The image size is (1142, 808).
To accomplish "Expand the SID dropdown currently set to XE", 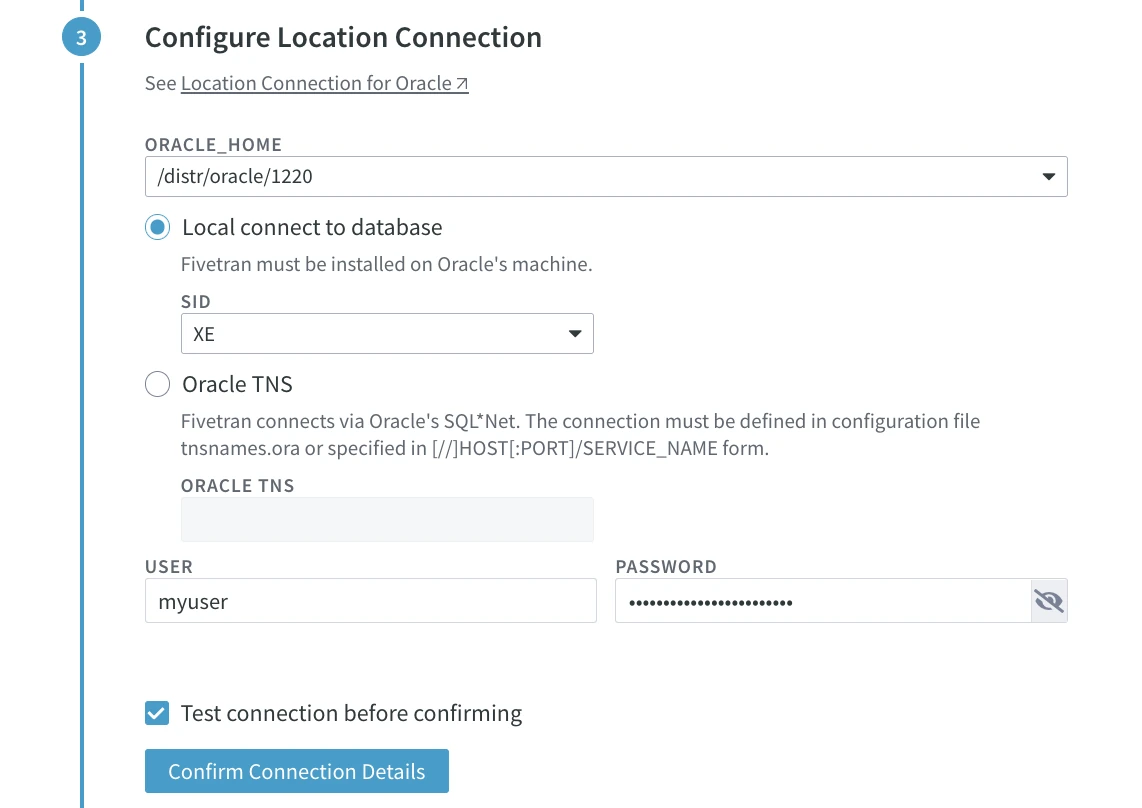I will coord(387,333).
